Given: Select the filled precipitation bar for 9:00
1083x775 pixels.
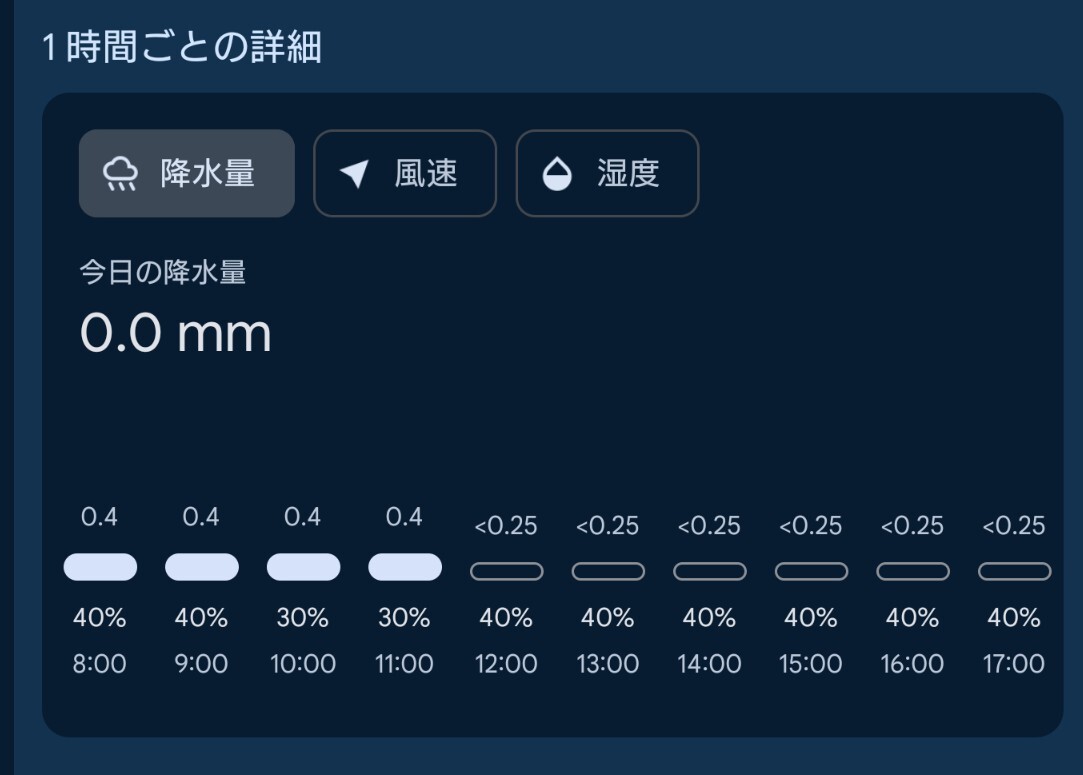Looking at the screenshot, I should click(x=201, y=567).
